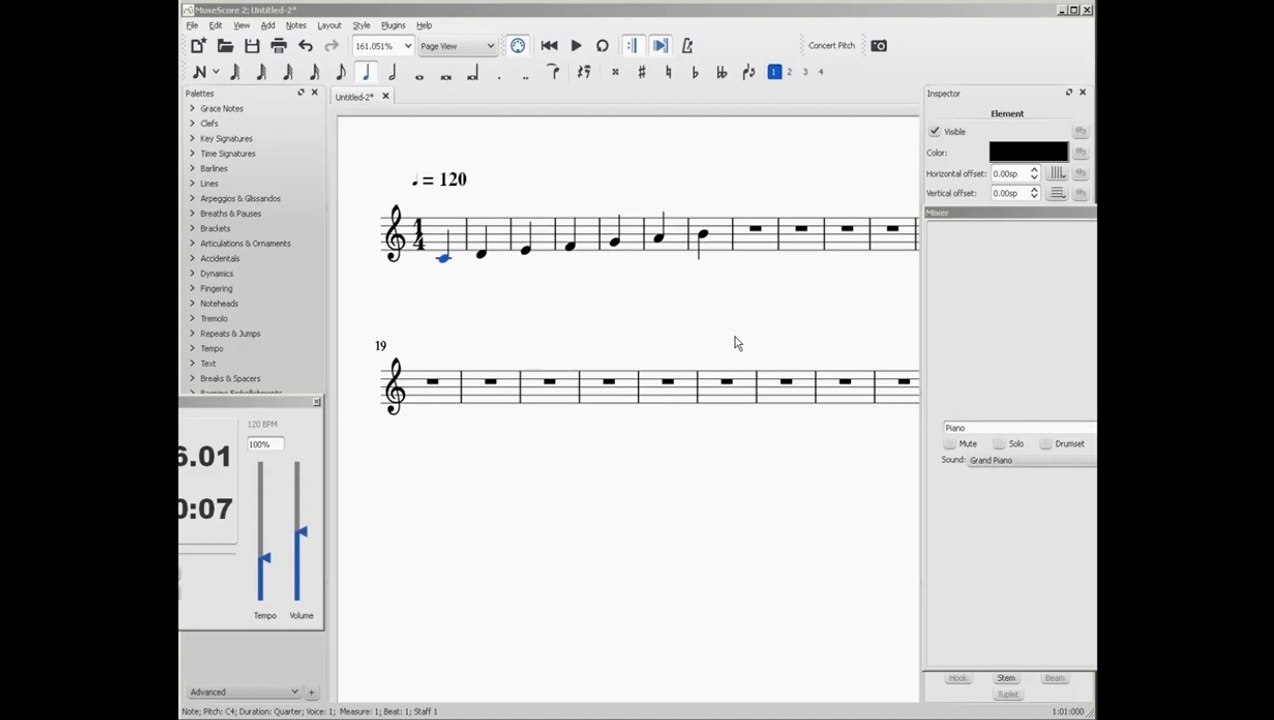Undo the last action
Image resolution: width=1274 pixels, height=720 pixels.
pos(305,46)
